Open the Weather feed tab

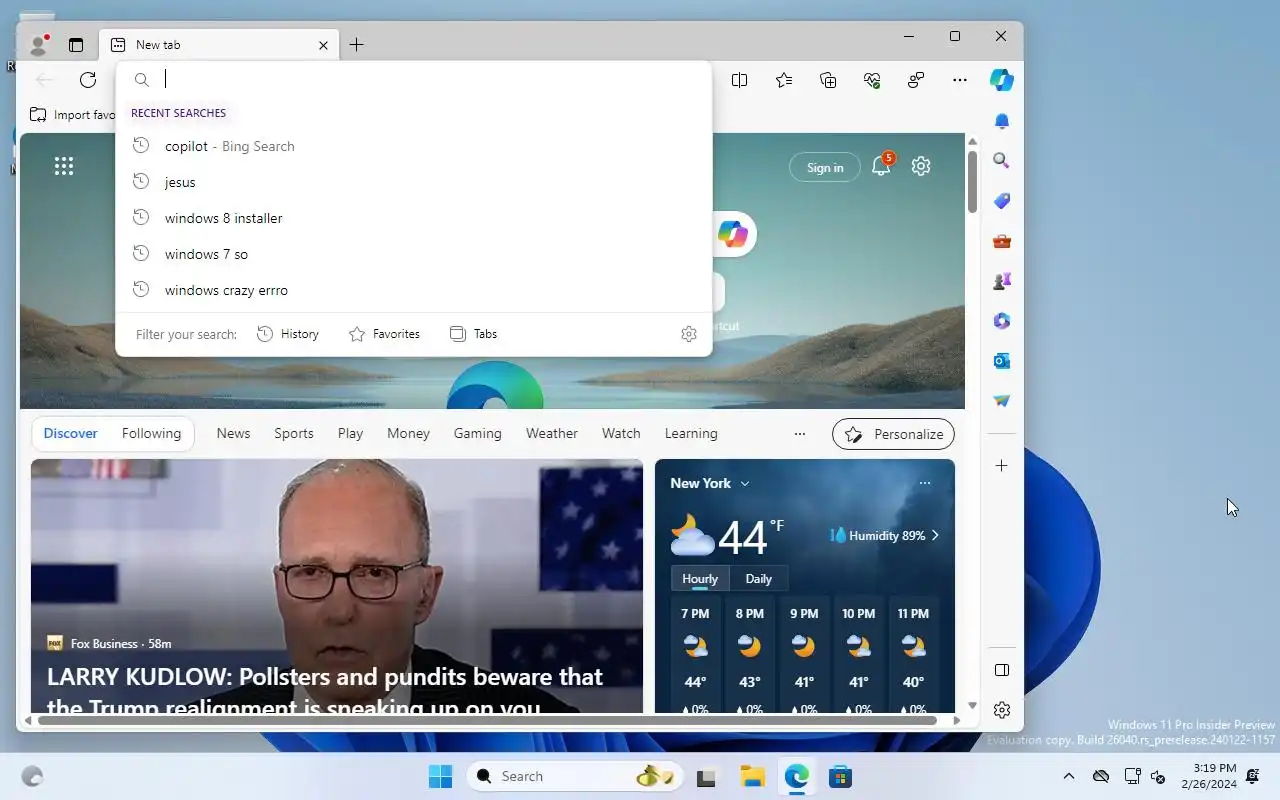click(552, 434)
